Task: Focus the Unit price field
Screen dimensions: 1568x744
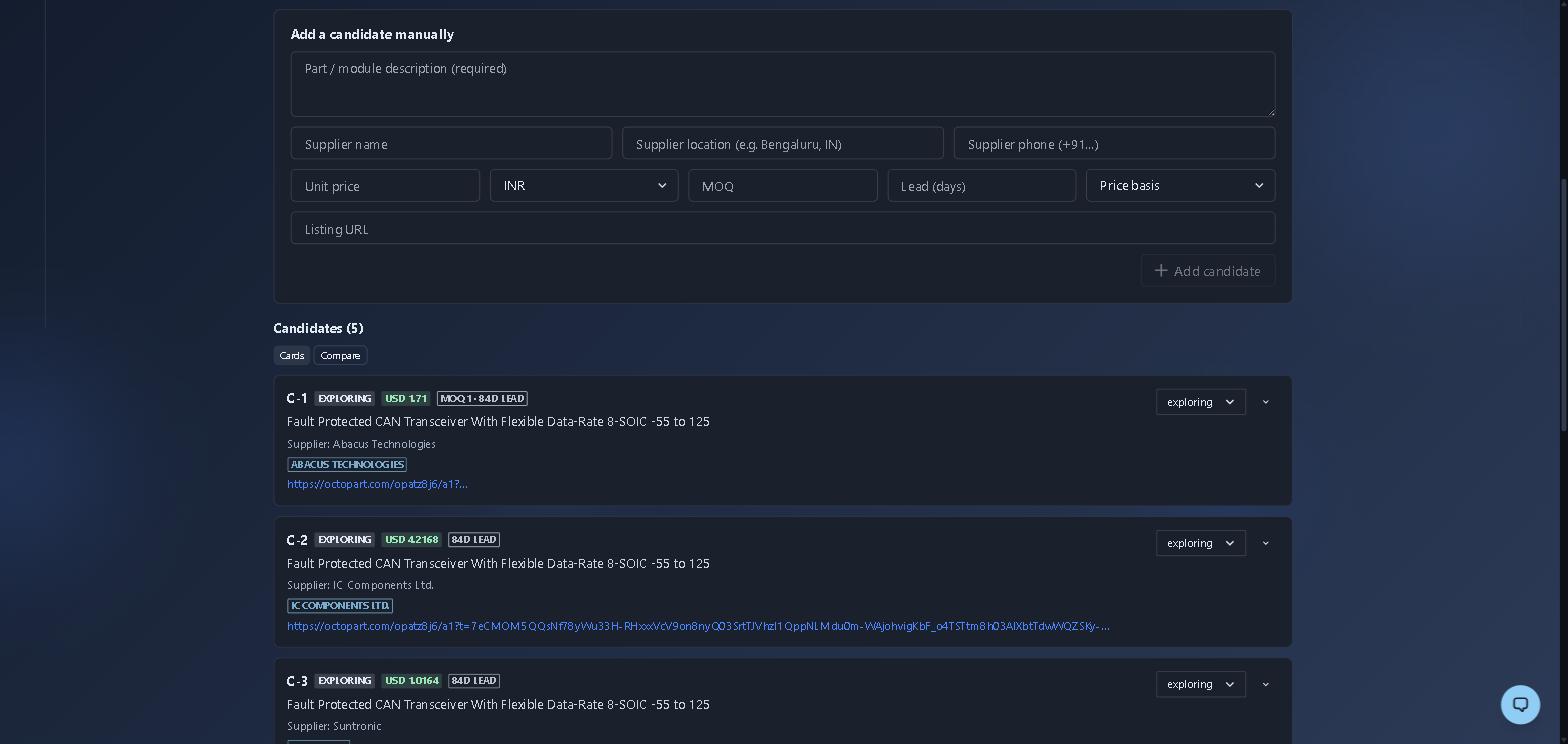Action: (x=385, y=186)
